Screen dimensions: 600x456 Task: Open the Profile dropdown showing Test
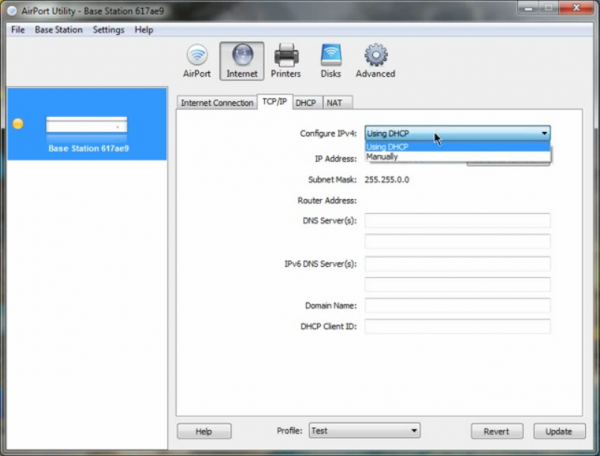coord(365,431)
